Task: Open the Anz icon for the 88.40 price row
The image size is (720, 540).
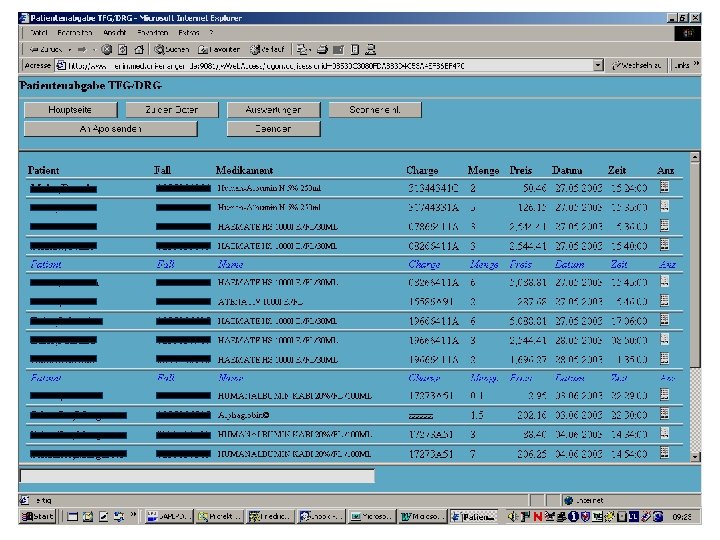Action: point(664,433)
